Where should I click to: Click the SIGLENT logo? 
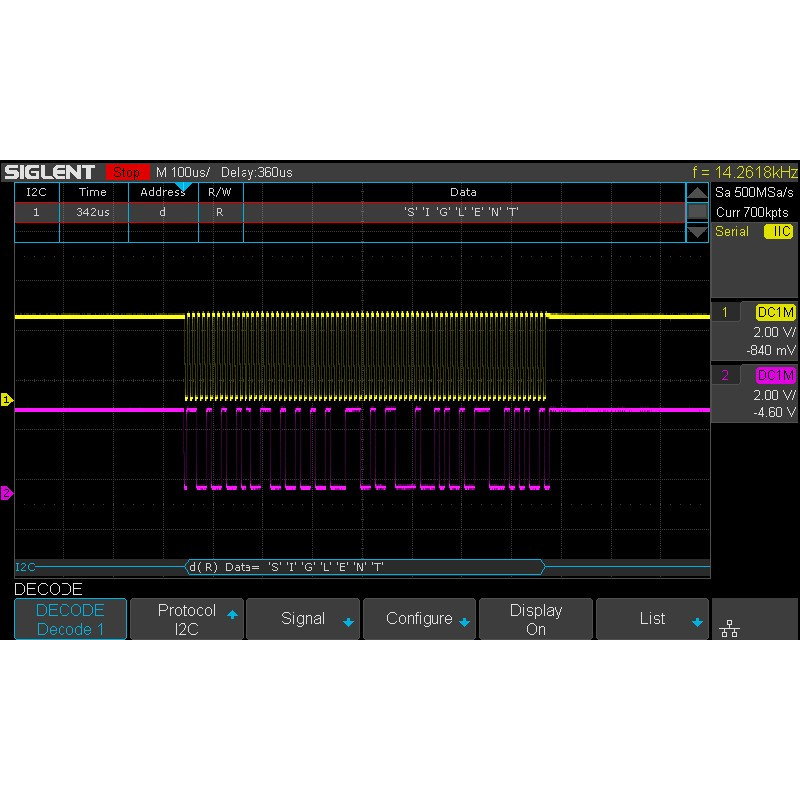click(x=52, y=170)
